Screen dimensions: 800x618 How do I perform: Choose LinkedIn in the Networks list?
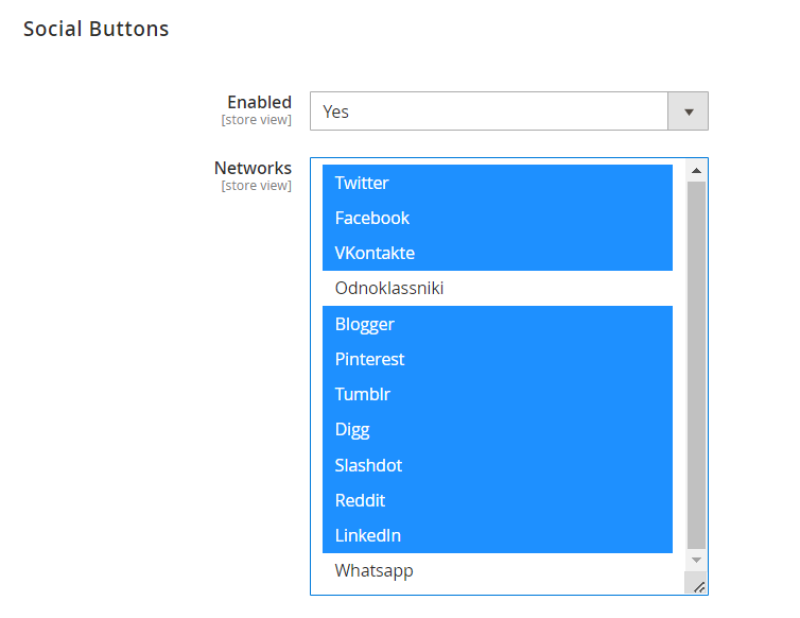click(497, 536)
